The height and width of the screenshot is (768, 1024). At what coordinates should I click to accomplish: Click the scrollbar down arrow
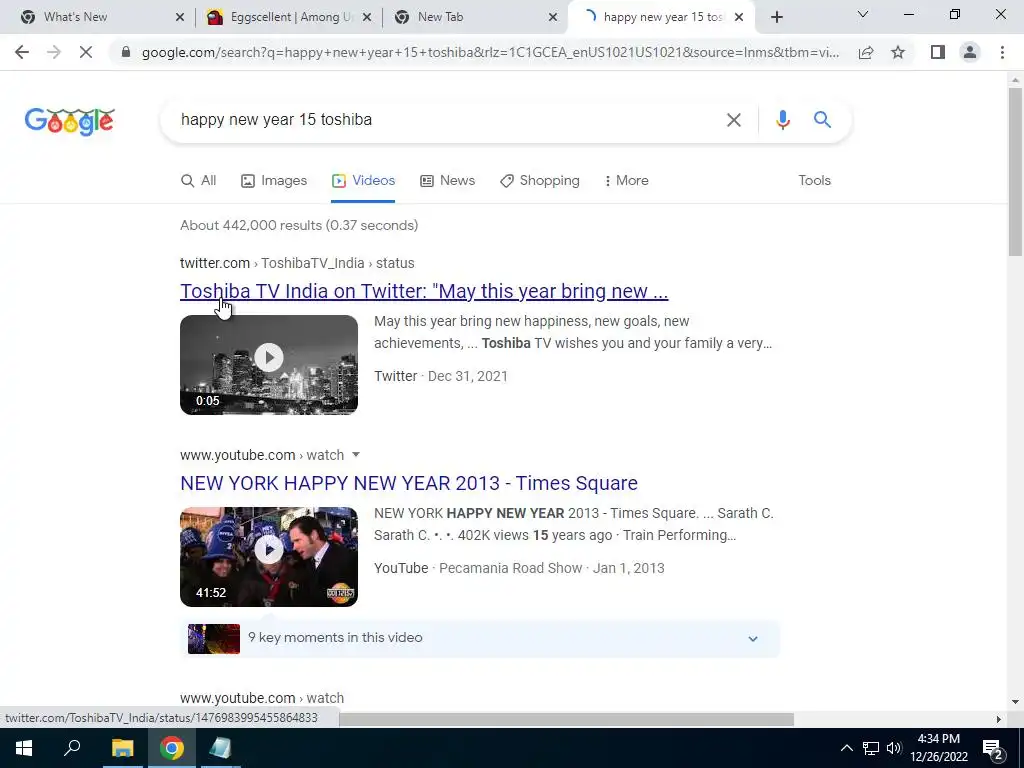pos(1015,702)
